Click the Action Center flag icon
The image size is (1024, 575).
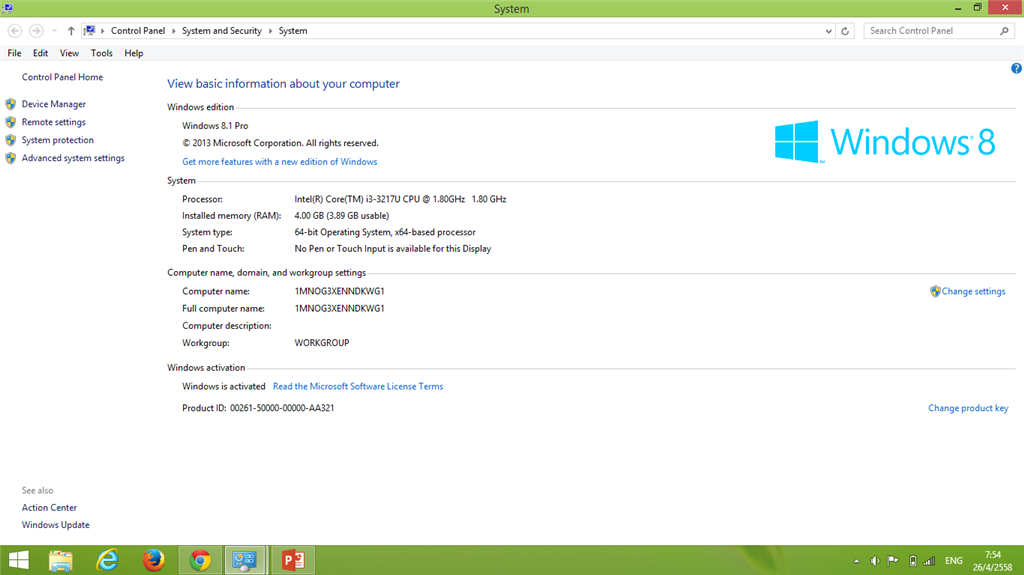tap(893, 561)
